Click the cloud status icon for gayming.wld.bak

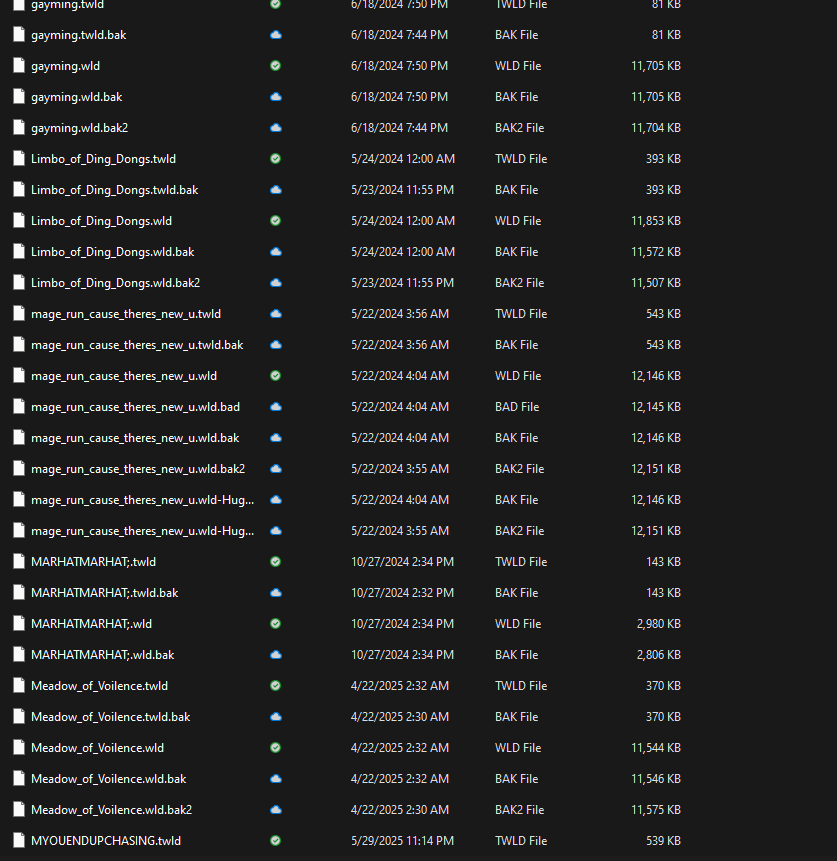click(276, 97)
